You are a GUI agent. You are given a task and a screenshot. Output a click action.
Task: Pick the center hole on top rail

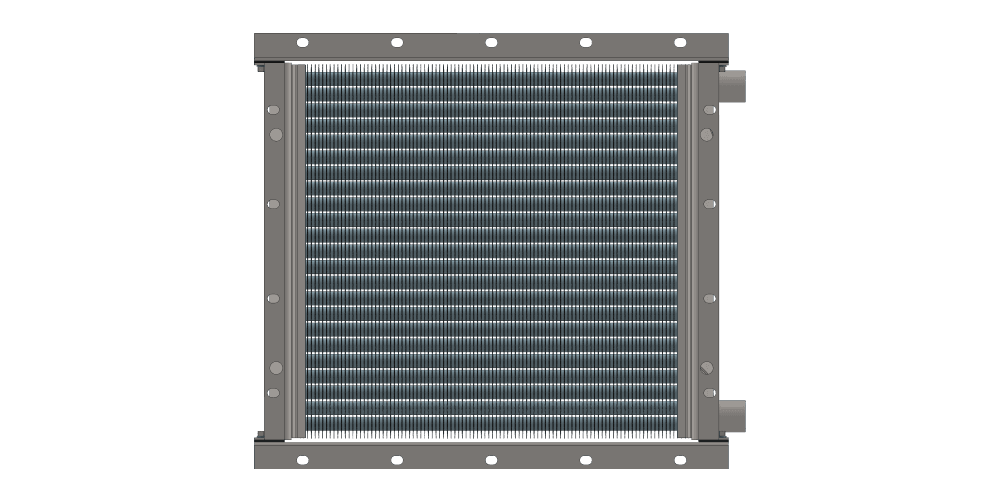[x=491, y=42]
